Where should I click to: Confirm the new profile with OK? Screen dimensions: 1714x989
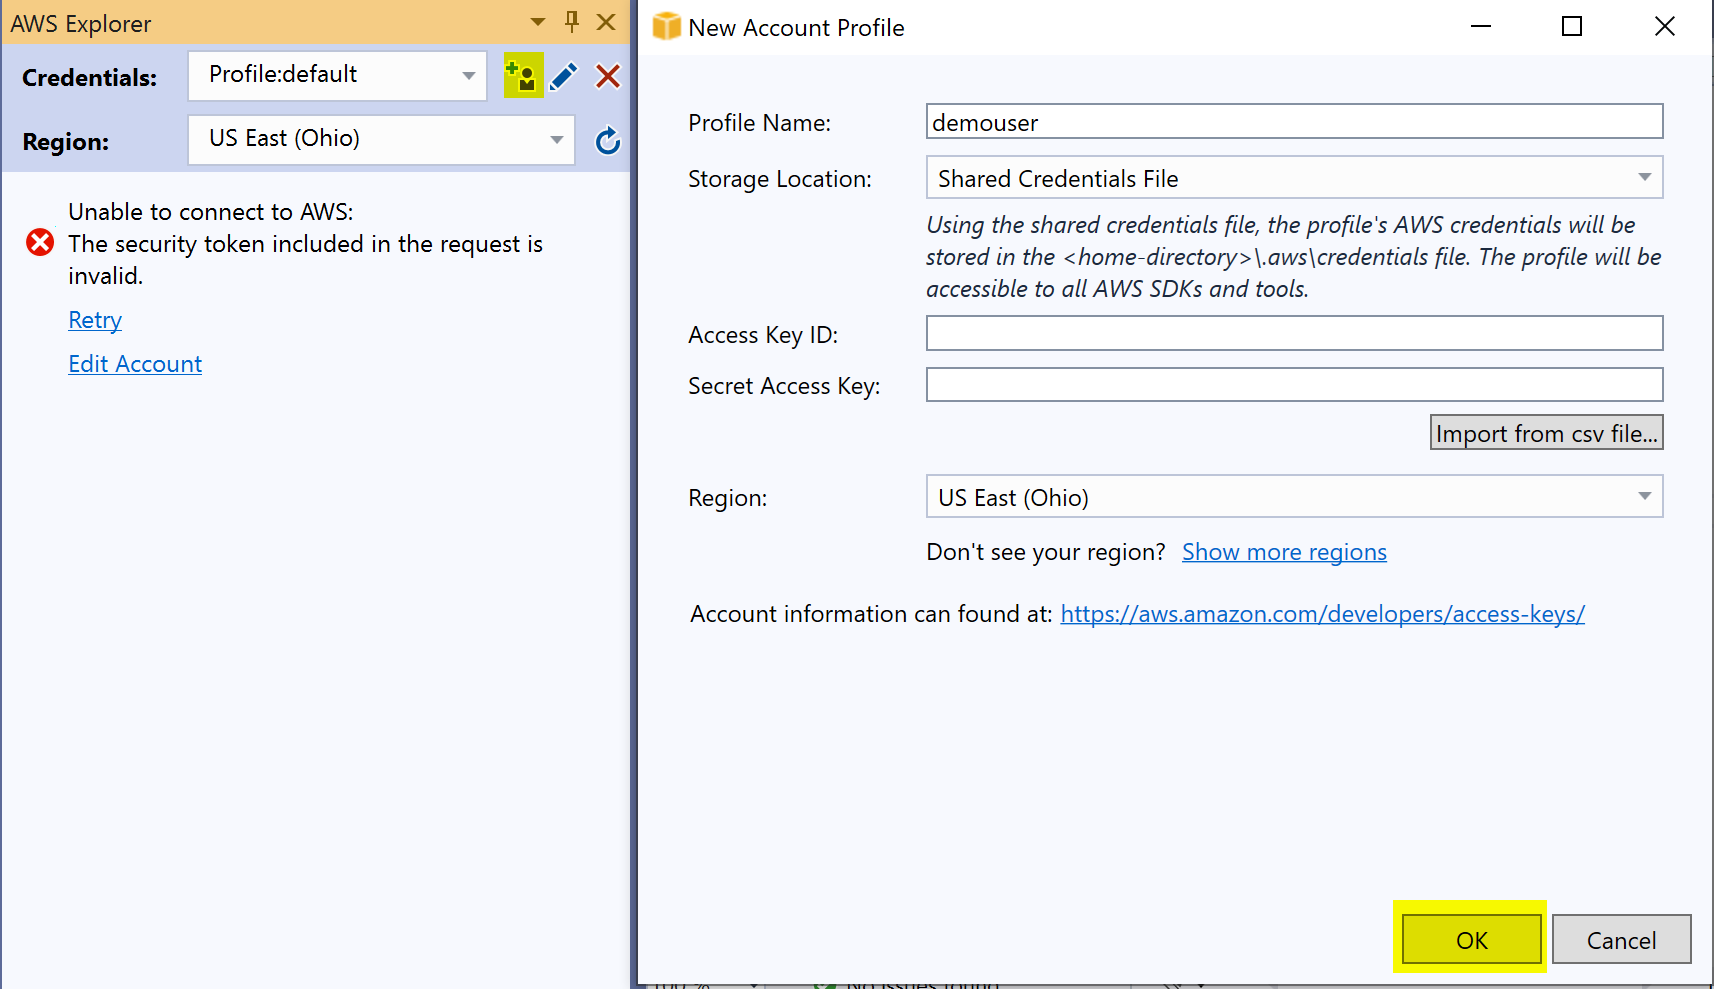point(1470,940)
